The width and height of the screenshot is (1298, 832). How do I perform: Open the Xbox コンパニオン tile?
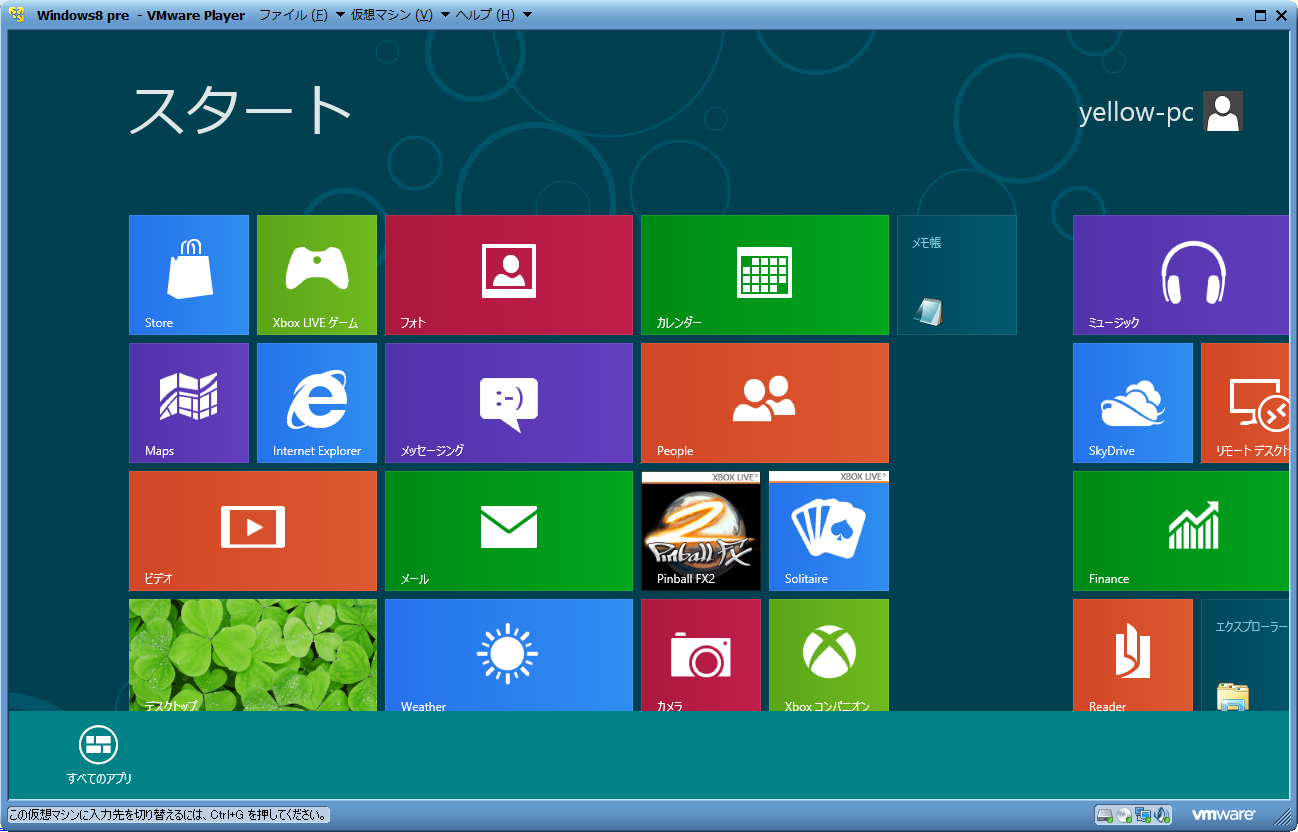coord(829,655)
